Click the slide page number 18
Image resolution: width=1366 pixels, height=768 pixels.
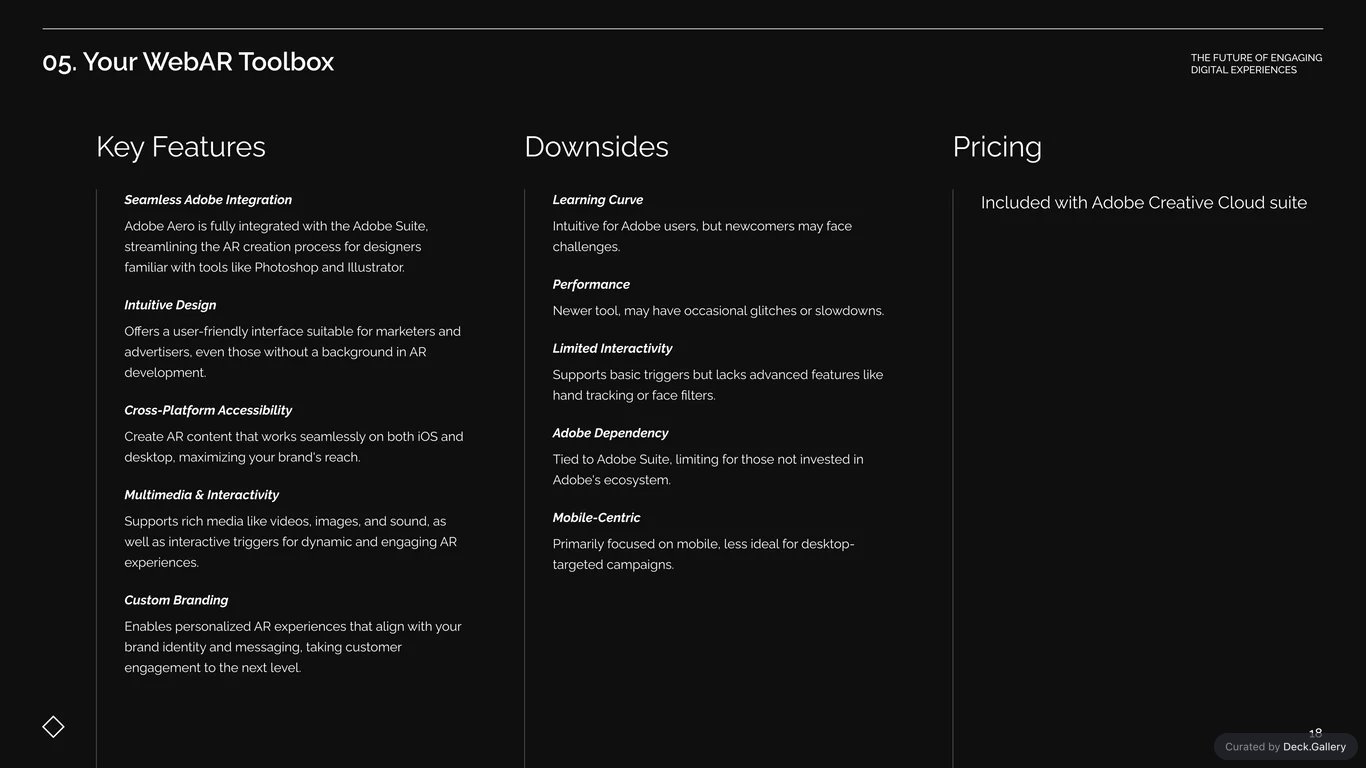(1315, 733)
